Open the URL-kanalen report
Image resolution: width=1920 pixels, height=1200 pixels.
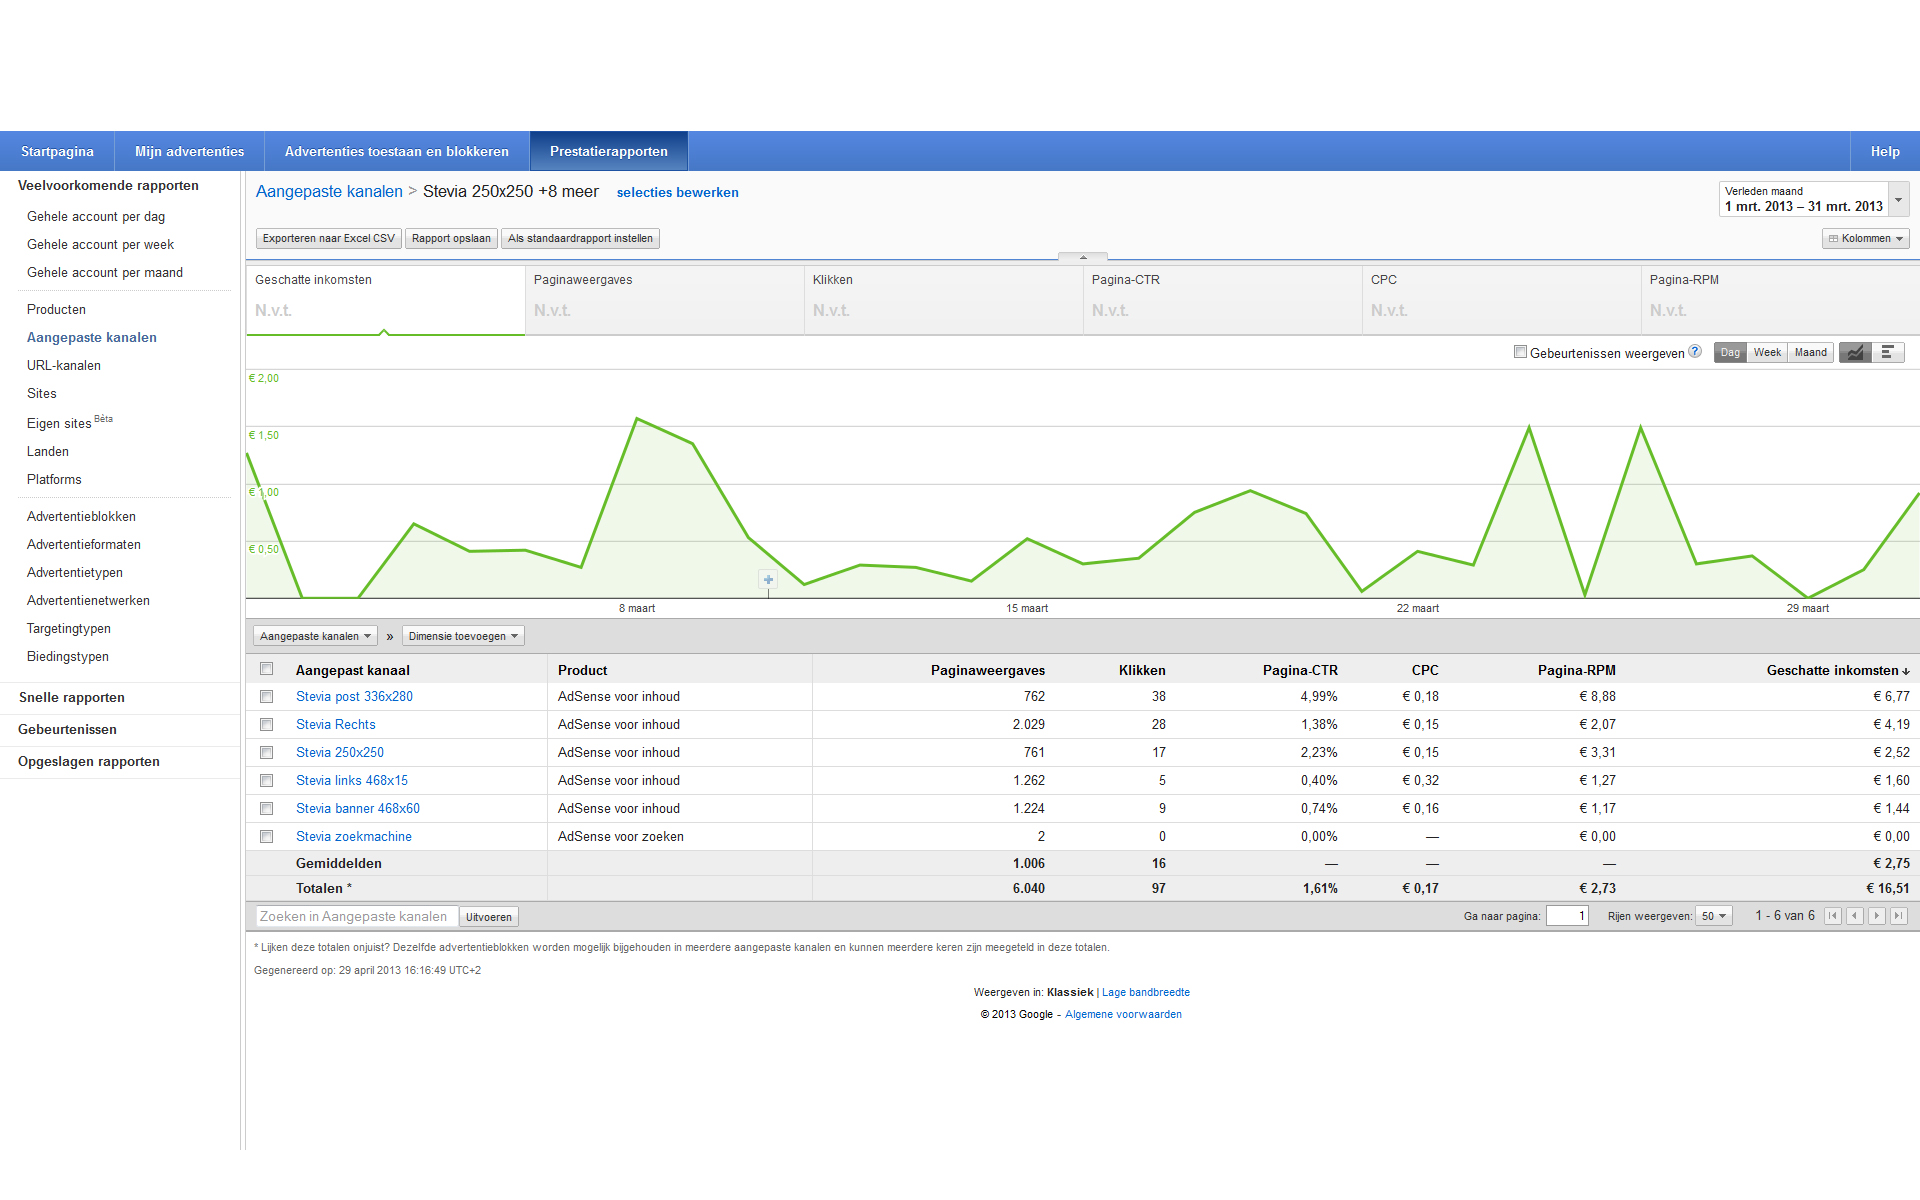pos(64,365)
